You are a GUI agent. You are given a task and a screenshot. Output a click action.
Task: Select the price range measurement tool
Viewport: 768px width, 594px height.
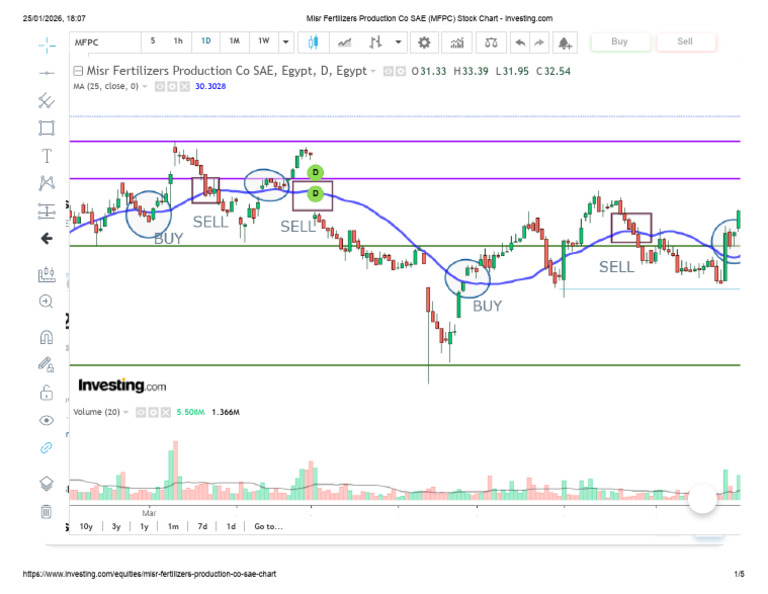coord(47,211)
